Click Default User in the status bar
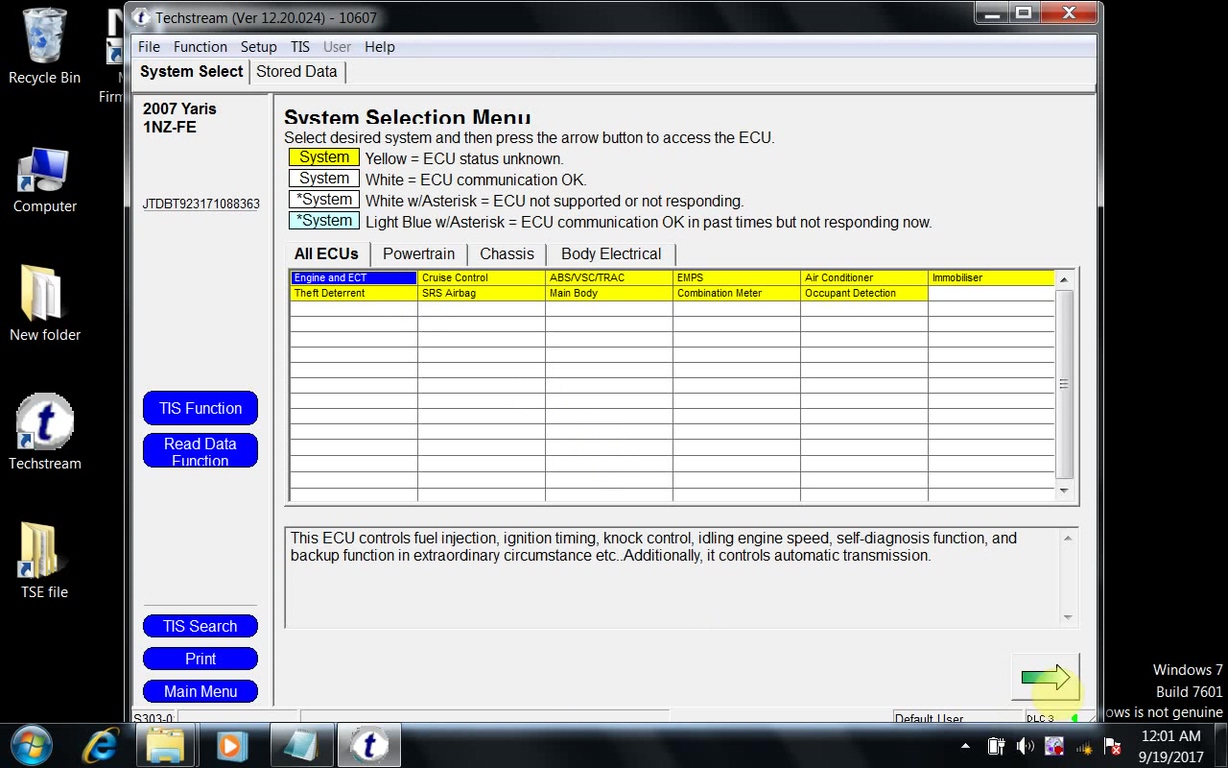 point(929,718)
